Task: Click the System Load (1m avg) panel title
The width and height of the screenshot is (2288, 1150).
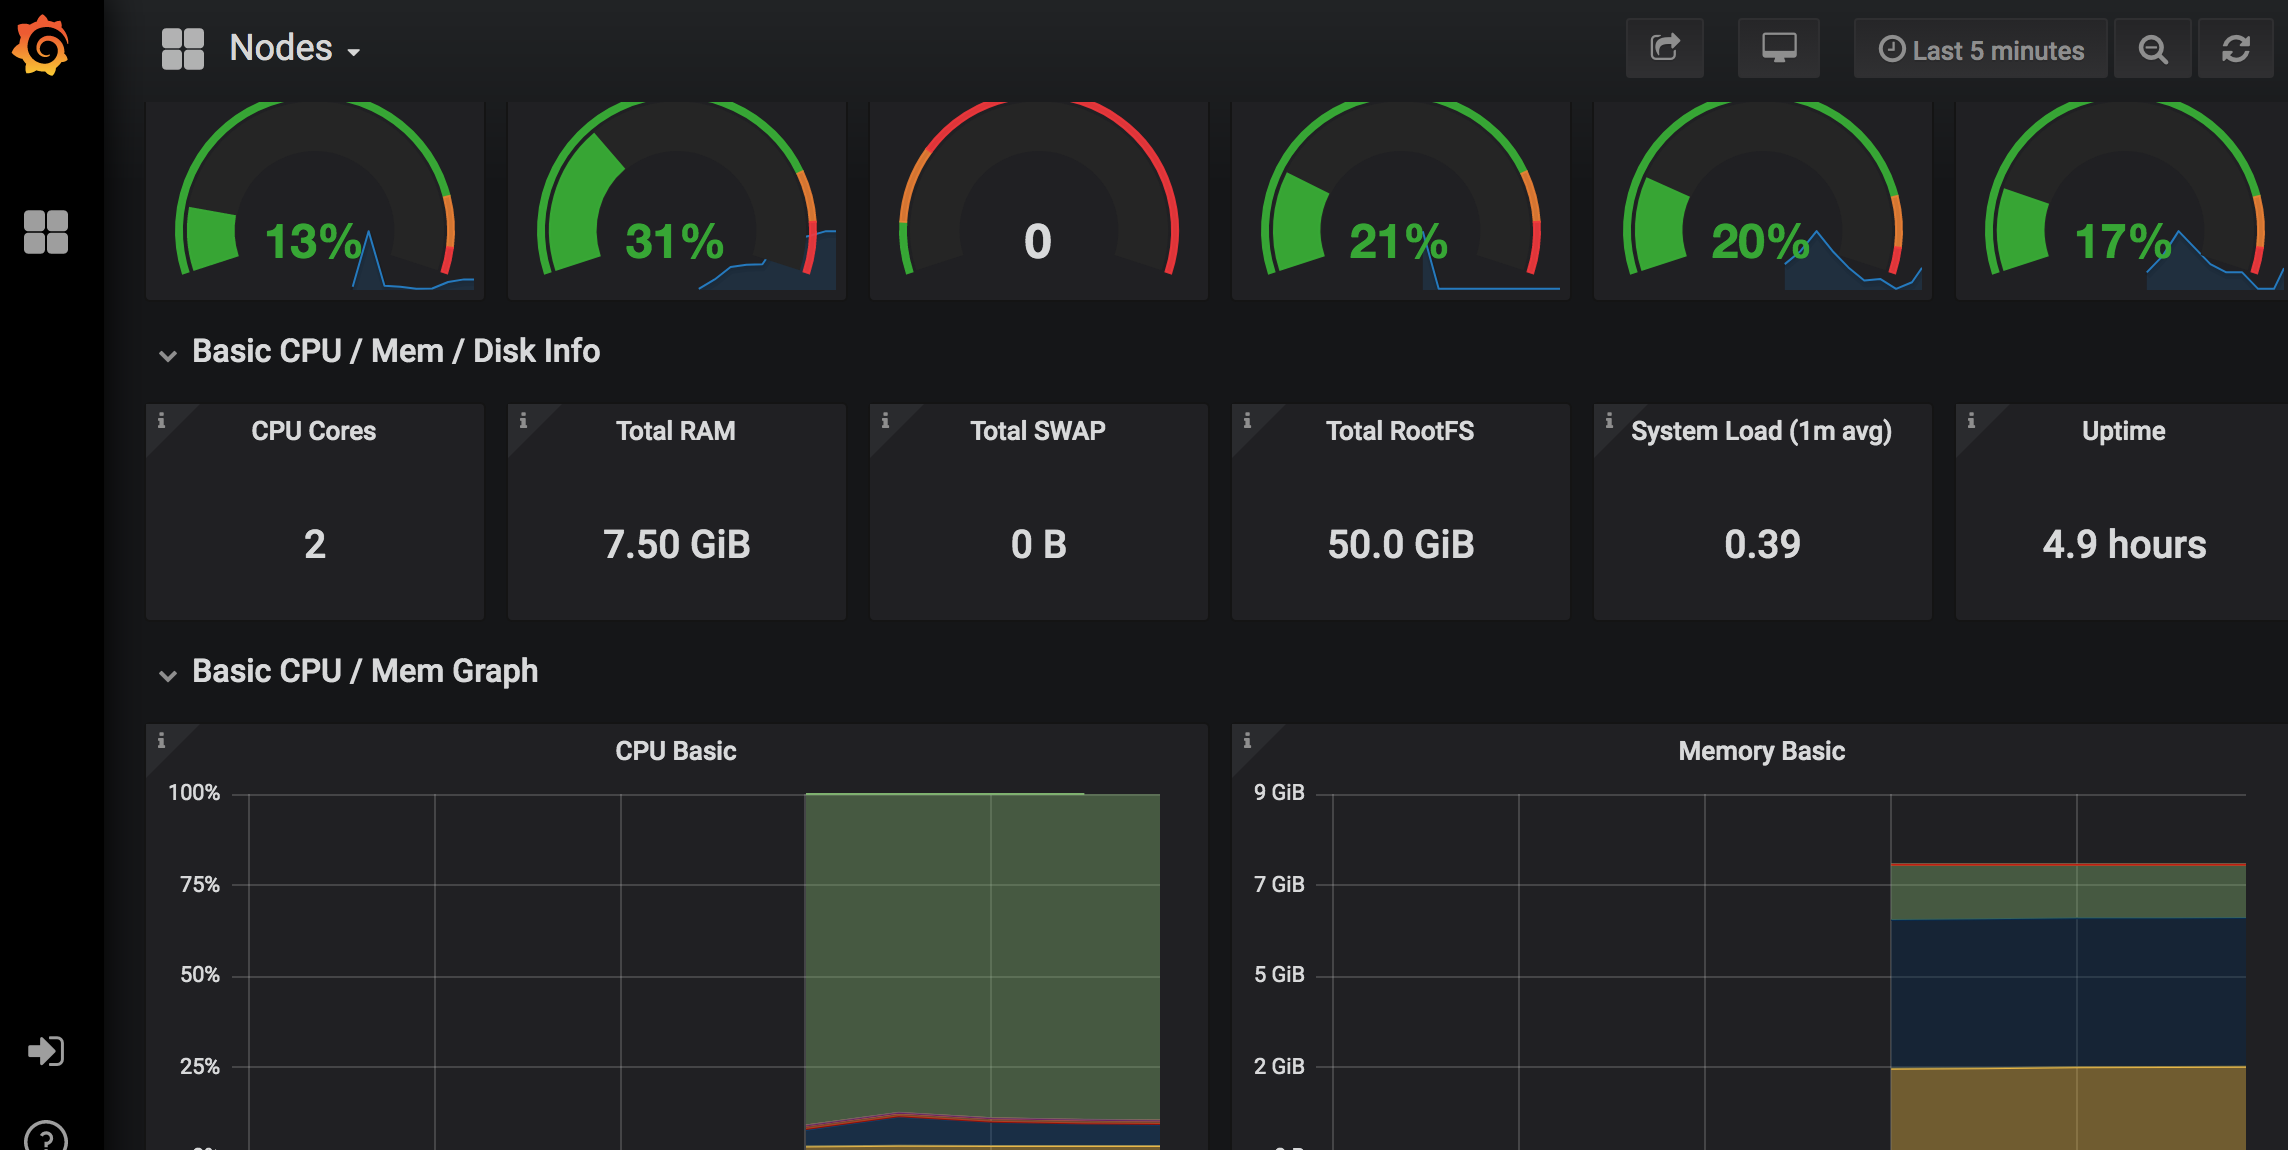Action: tap(1761, 431)
